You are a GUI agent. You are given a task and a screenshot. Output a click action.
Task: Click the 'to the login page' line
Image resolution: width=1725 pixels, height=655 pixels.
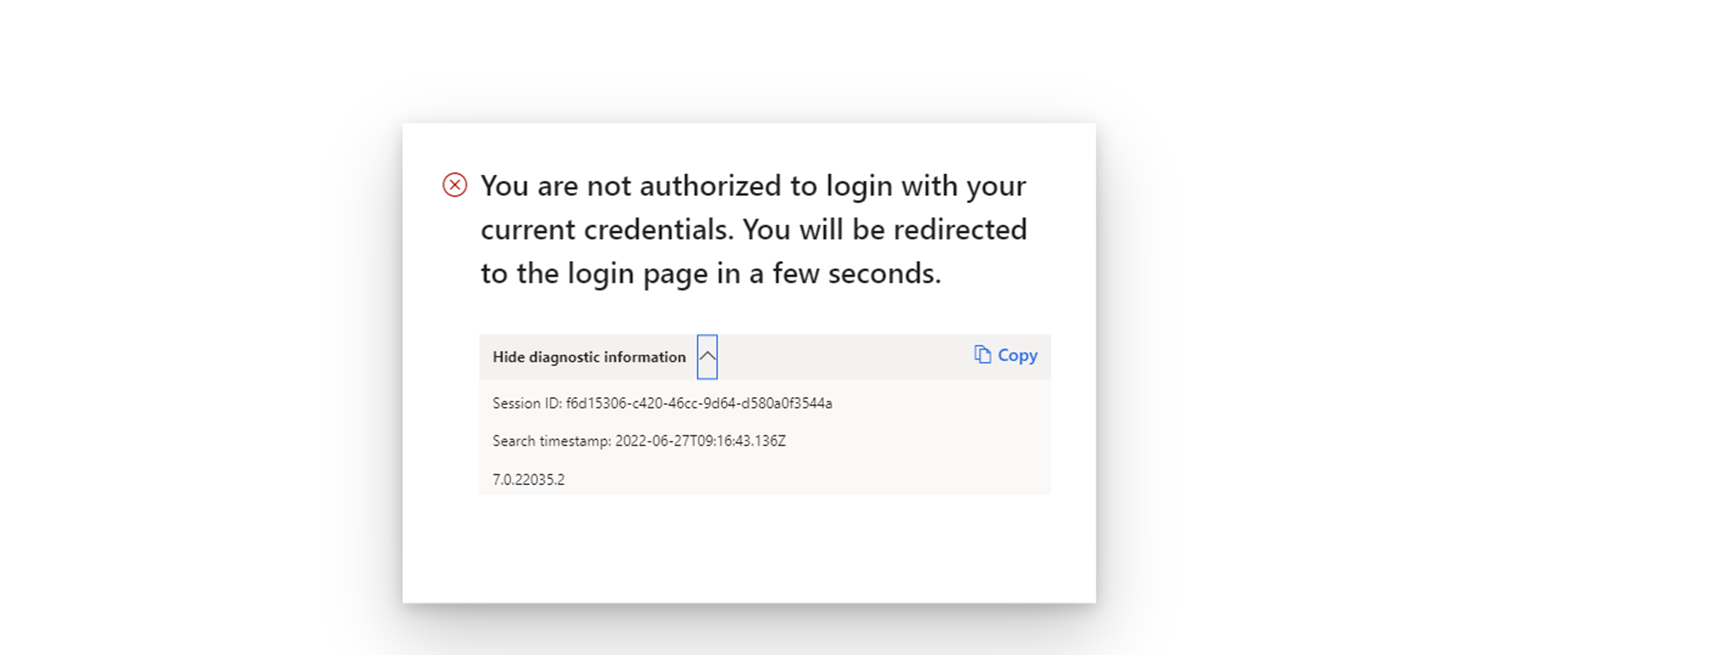(x=710, y=273)
